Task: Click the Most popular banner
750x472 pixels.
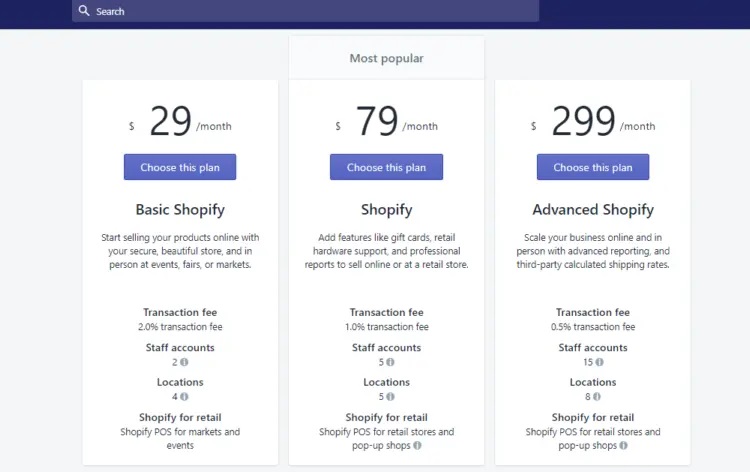Action: click(386, 58)
